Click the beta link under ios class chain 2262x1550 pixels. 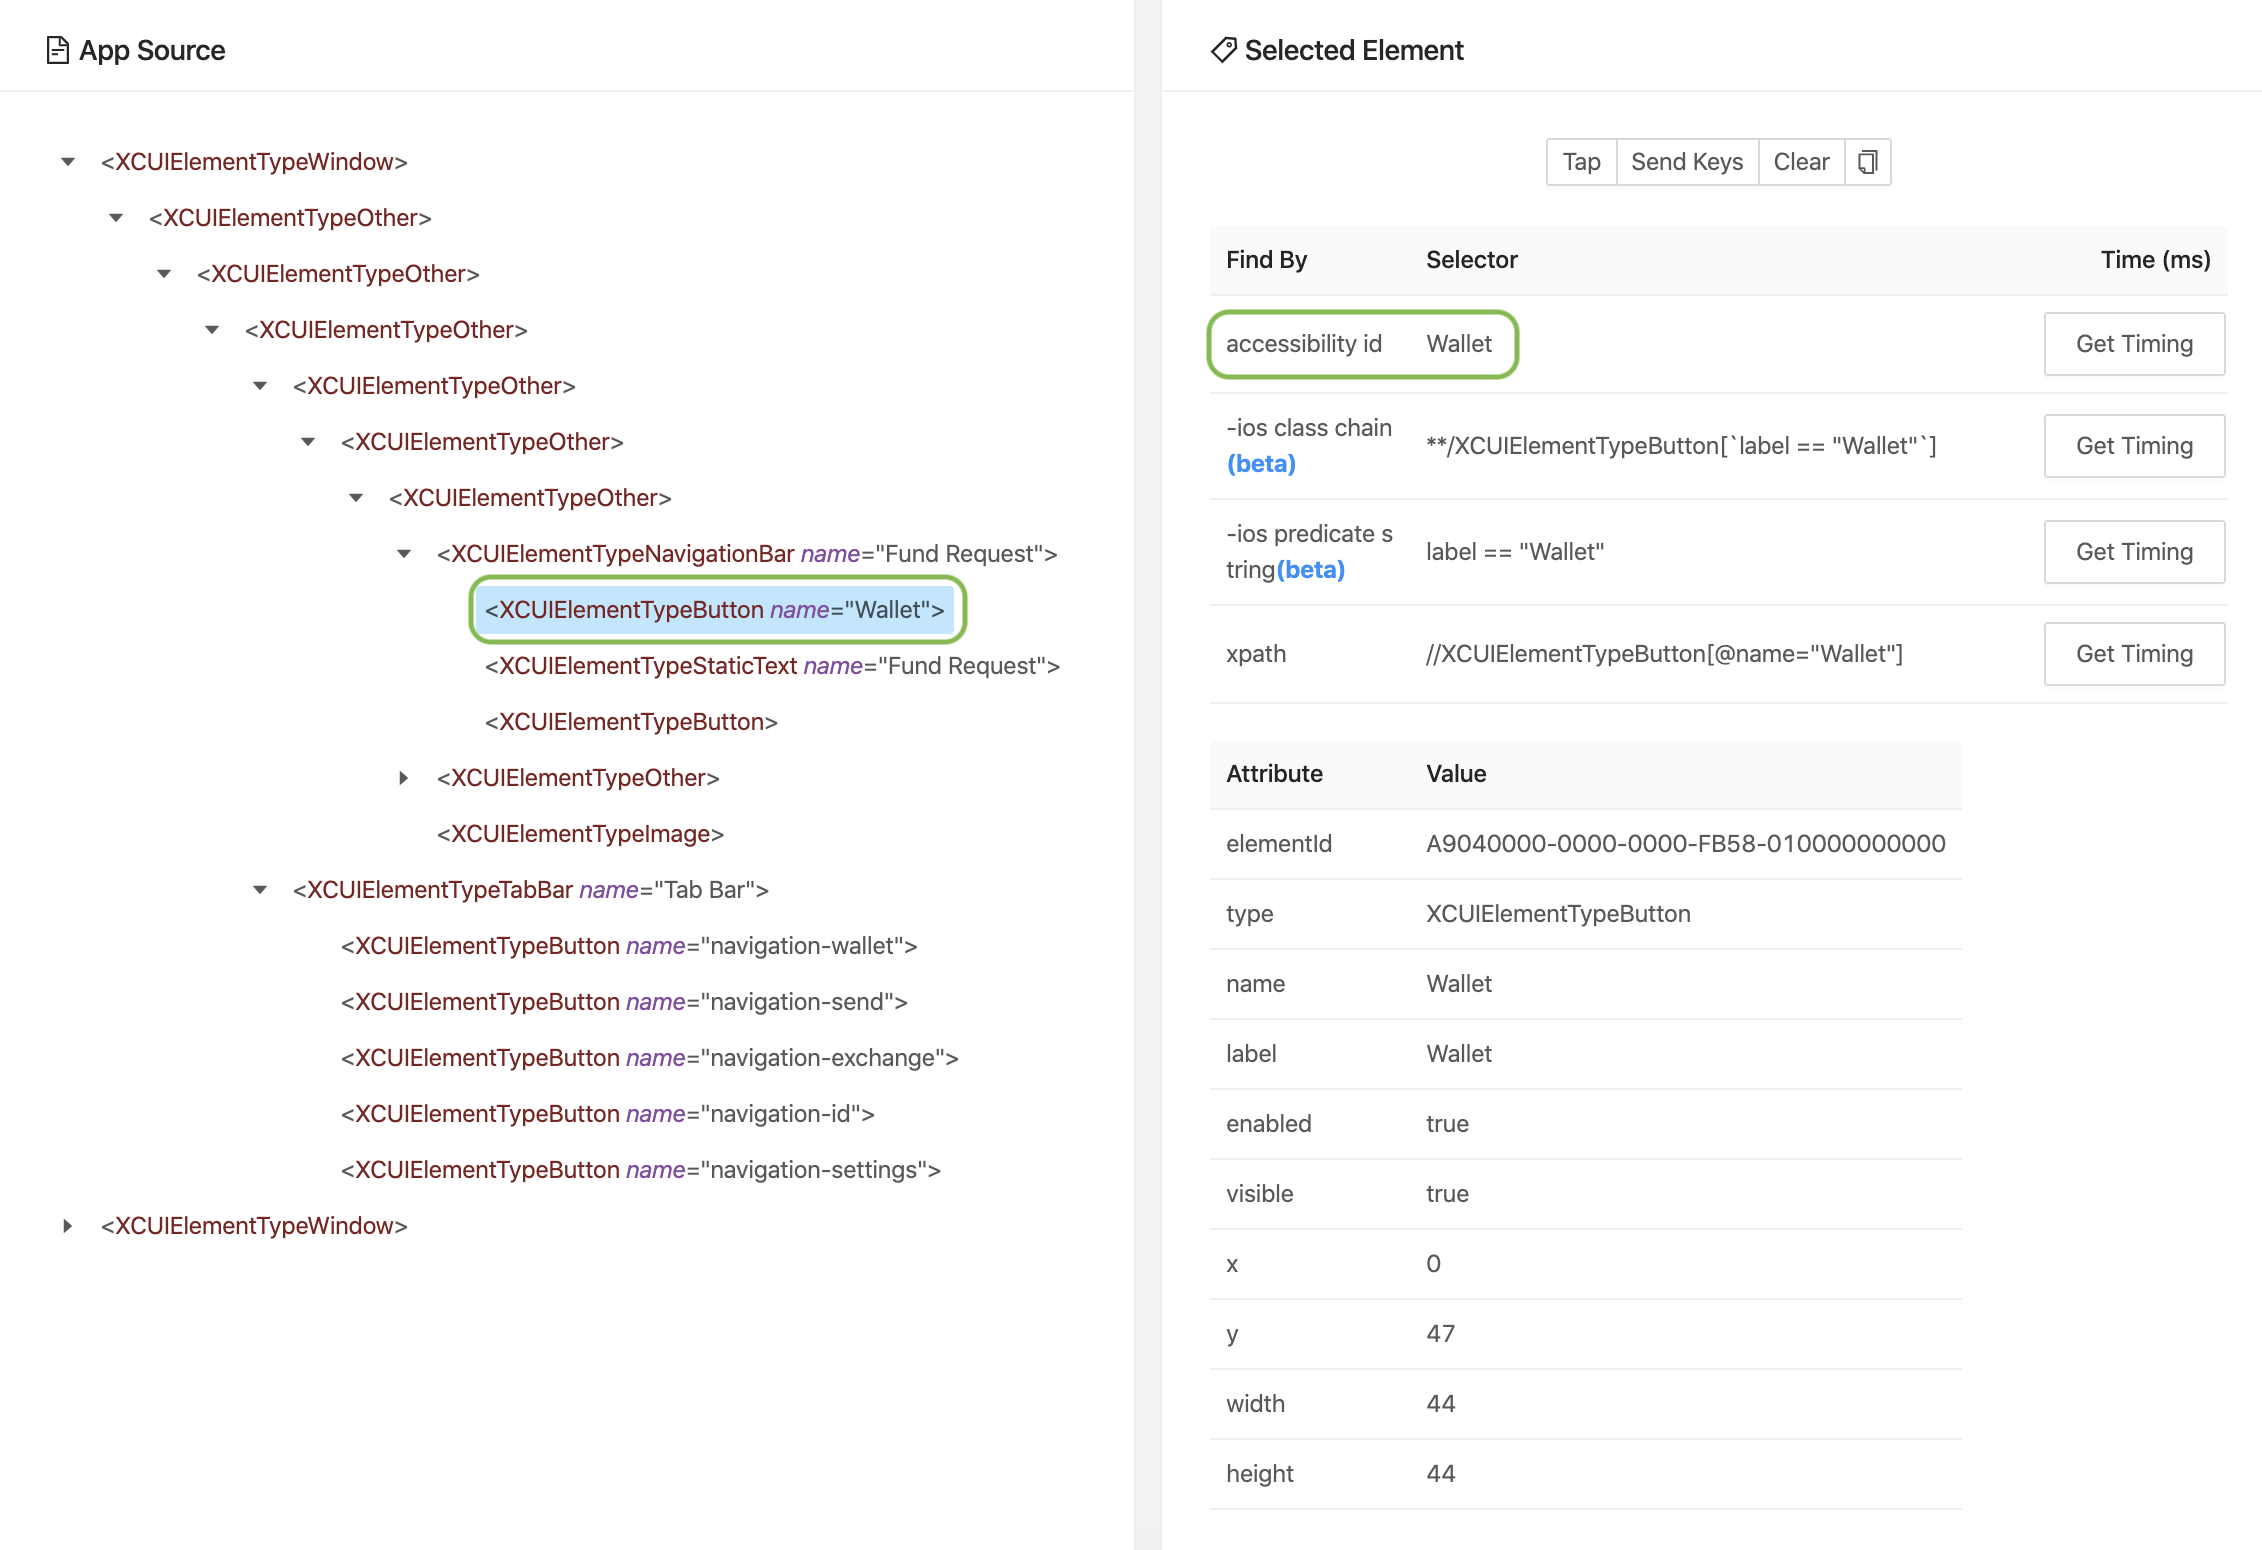click(x=1261, y=464)
